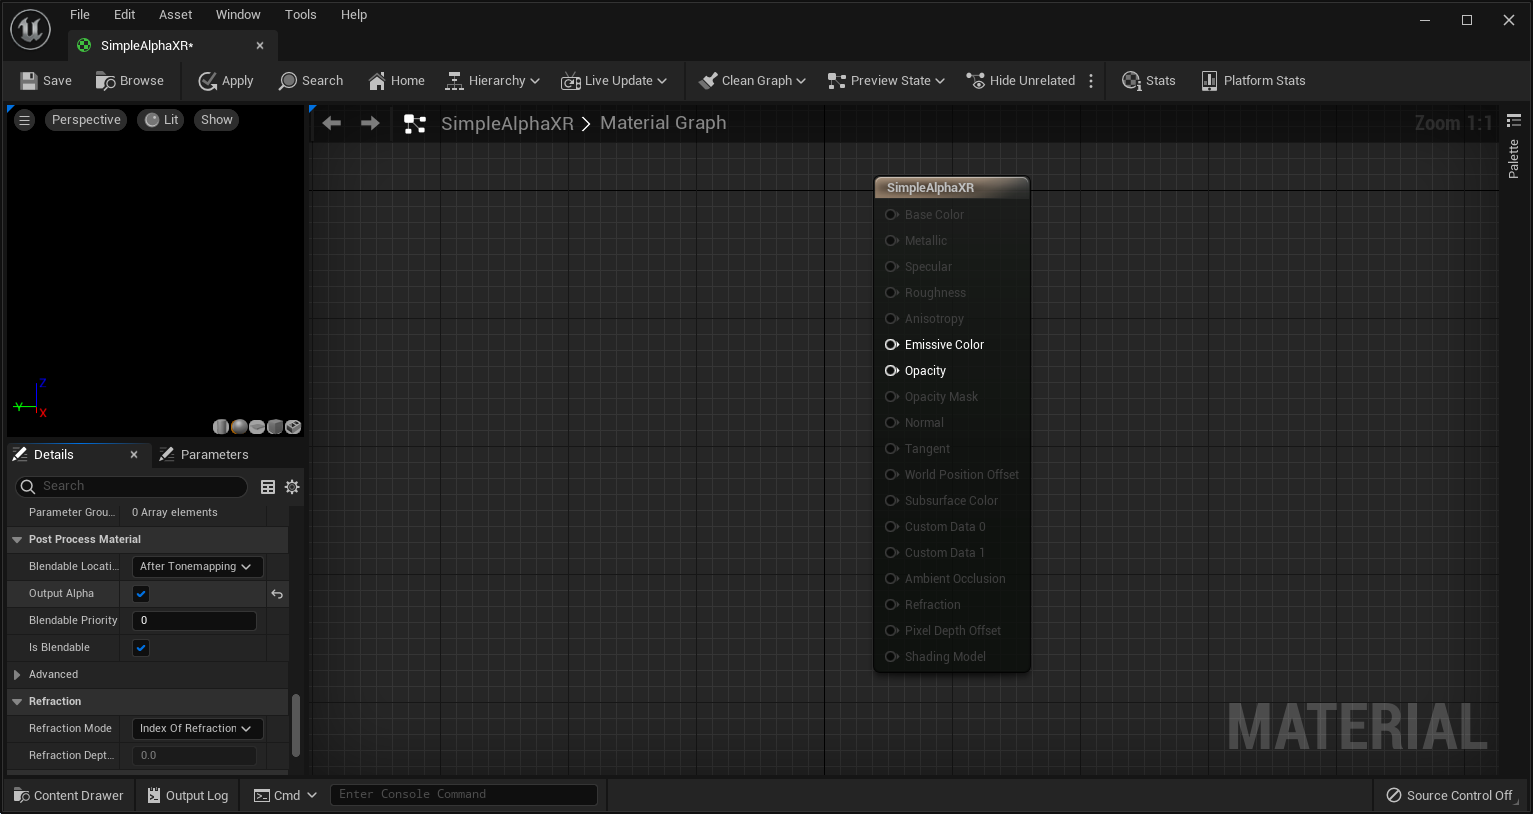Viewport: 1533px width, 814px height.
Task: Disable the Is Blendable checkbox
Action: click(141, 648)
